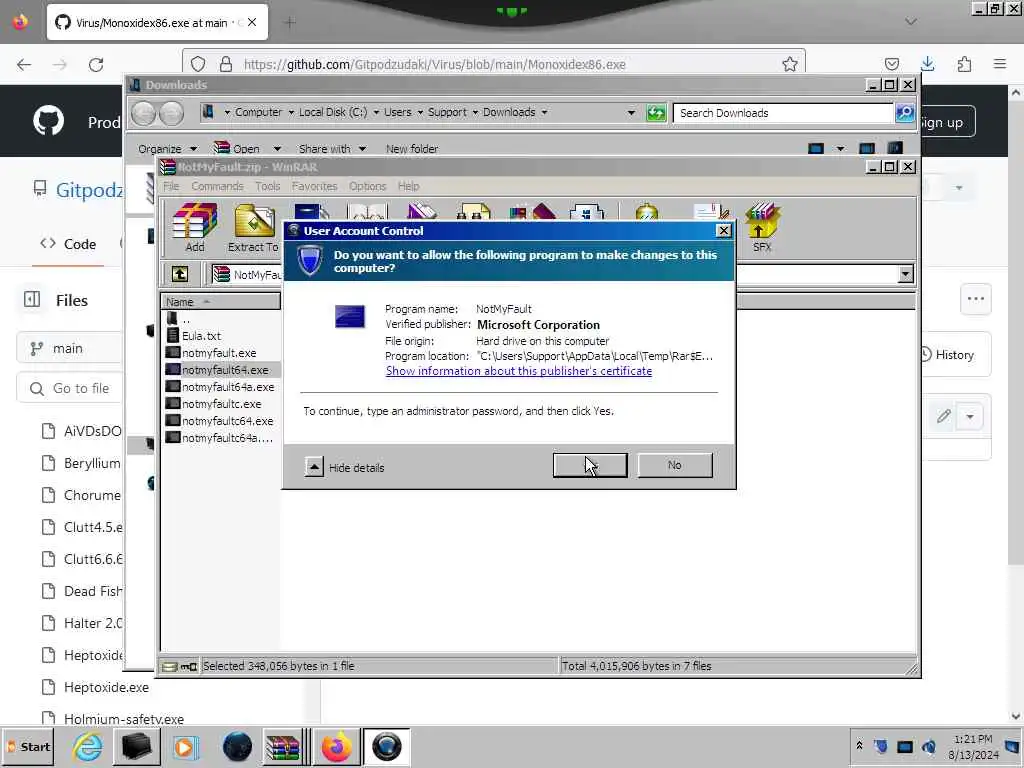Click the Downloads window search button icon

(904, 113)
